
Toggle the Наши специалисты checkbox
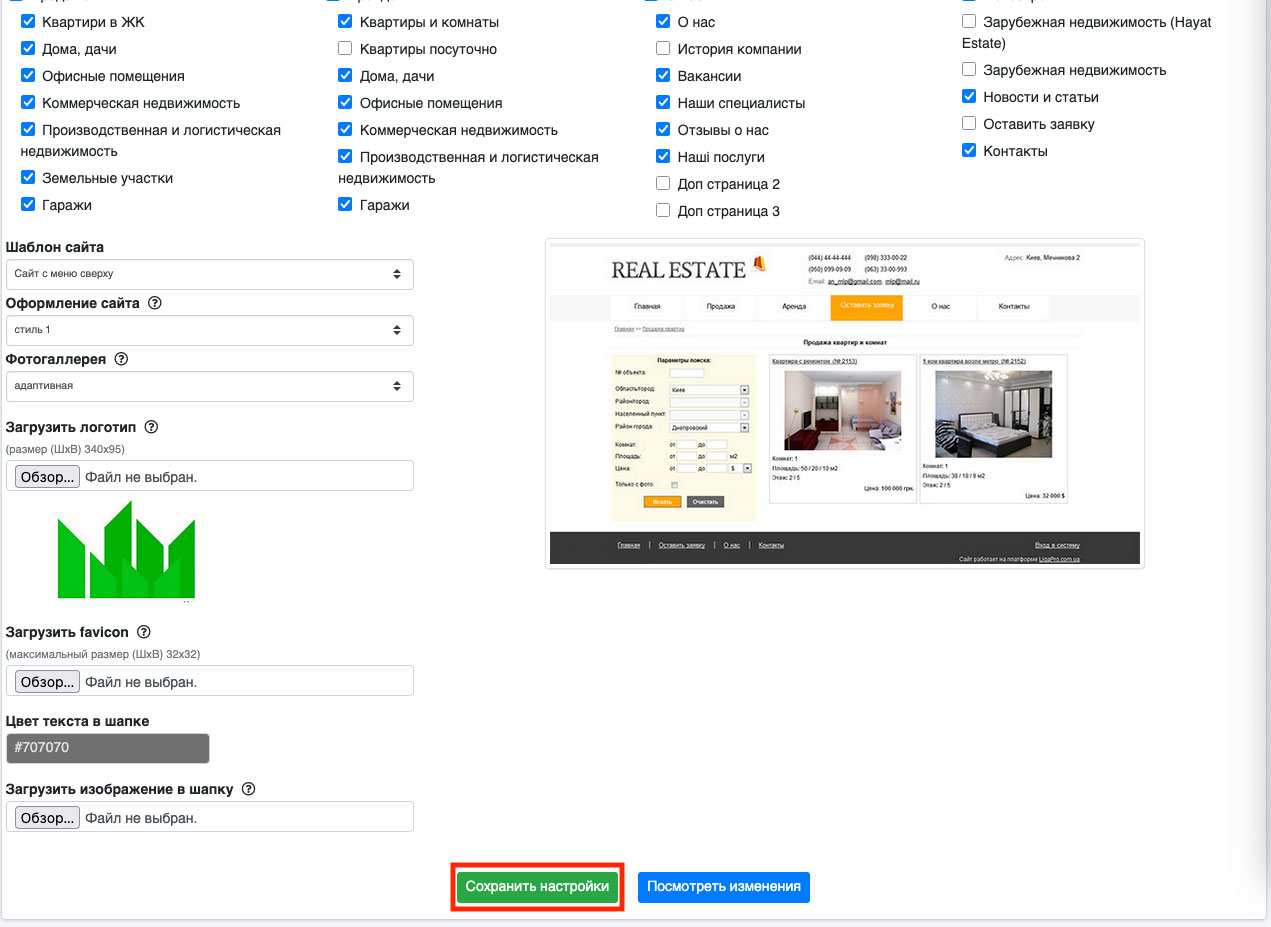663,102
